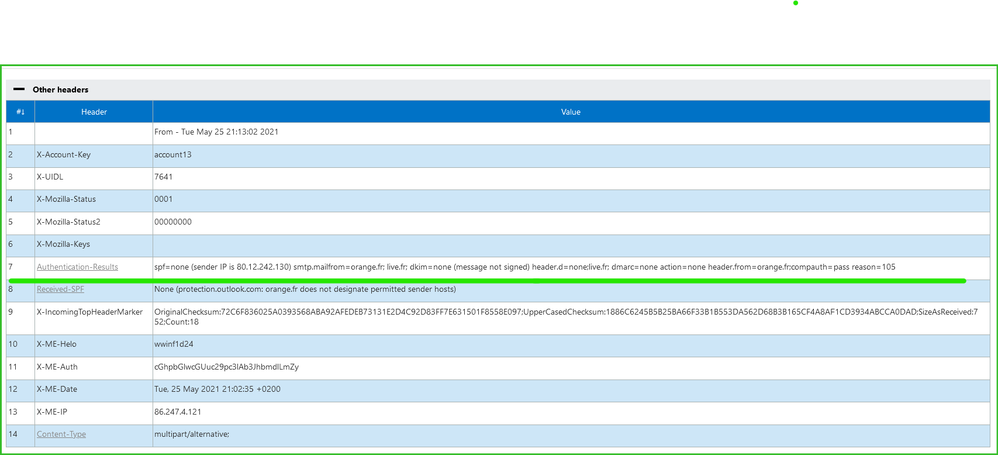Screen dimensions: 998x455
Task: Click the From - Tue May 25 row value
Action: point(216,132)
